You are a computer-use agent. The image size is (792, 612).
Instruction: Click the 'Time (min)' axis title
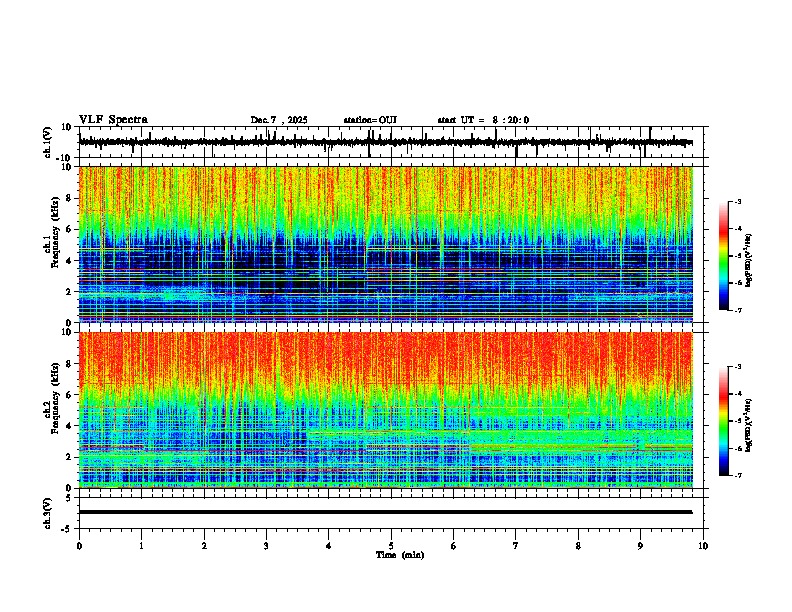tap(400, 555)
